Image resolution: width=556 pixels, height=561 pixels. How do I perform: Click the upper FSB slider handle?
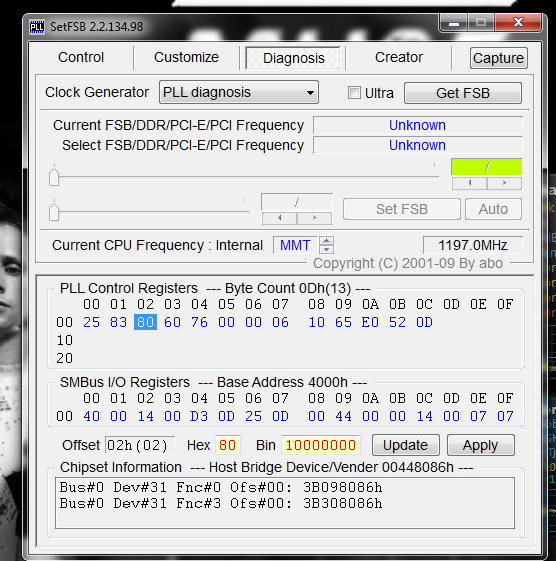[x=54, y=177]
